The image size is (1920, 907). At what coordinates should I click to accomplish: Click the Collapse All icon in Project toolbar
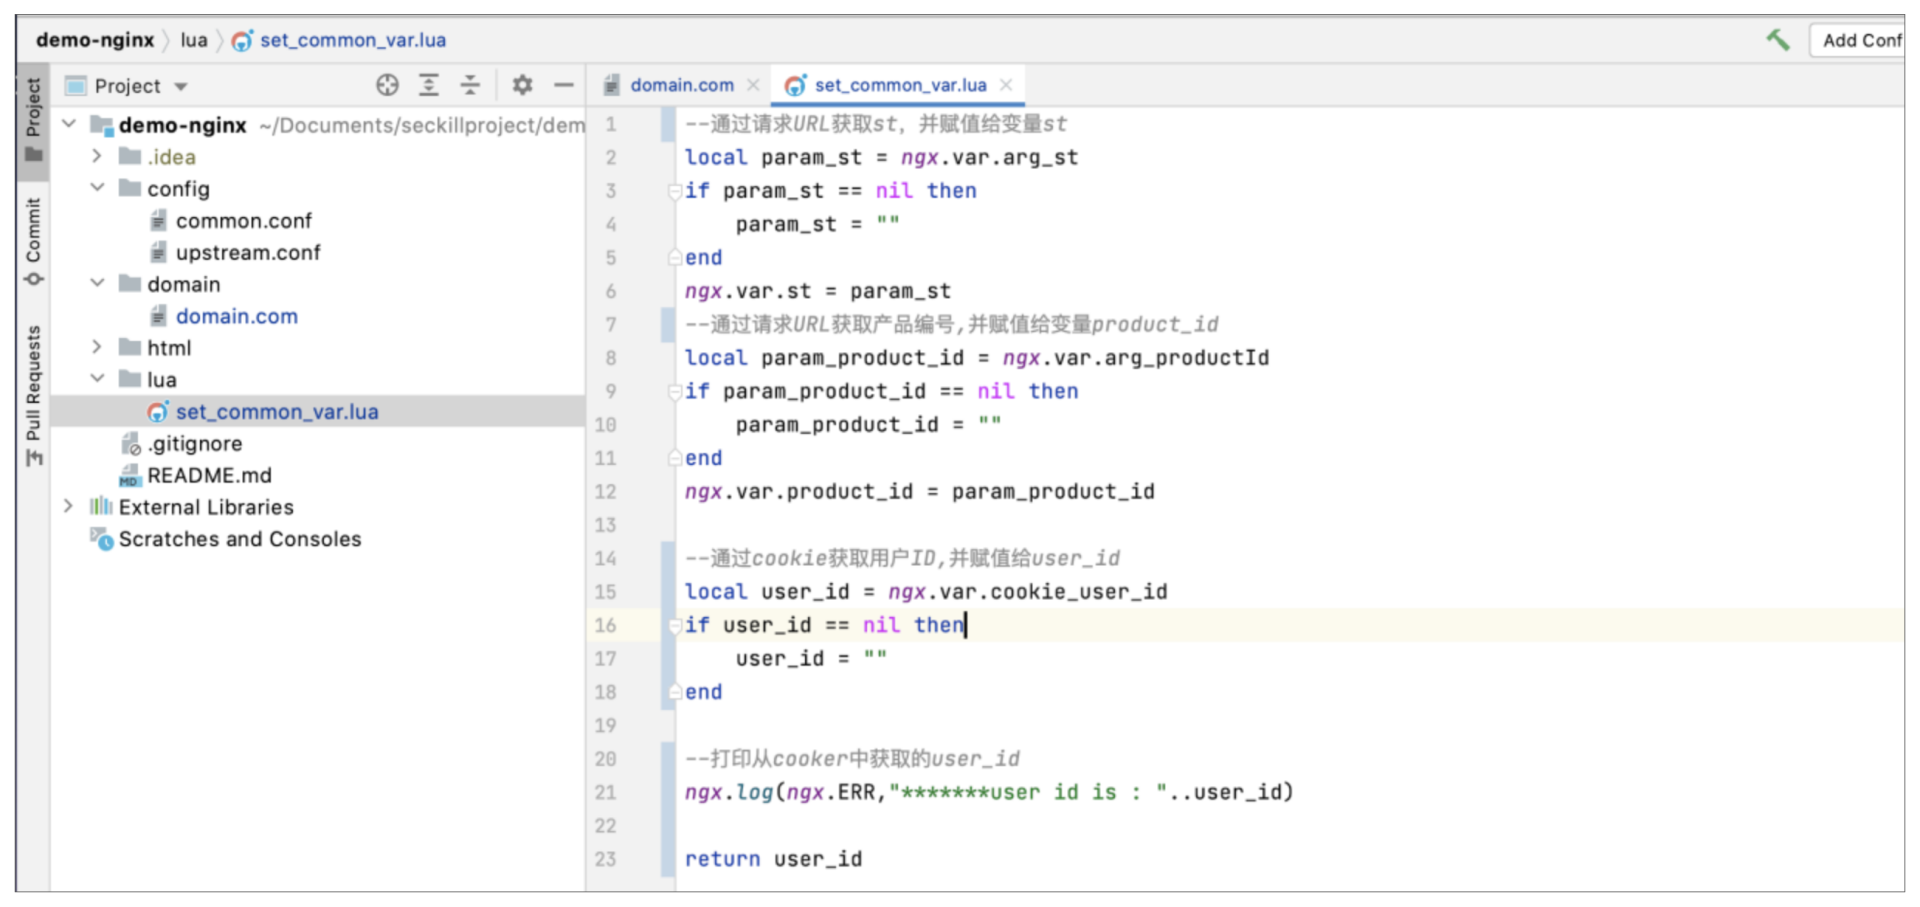pyautogui.click(x=470, y=86)
